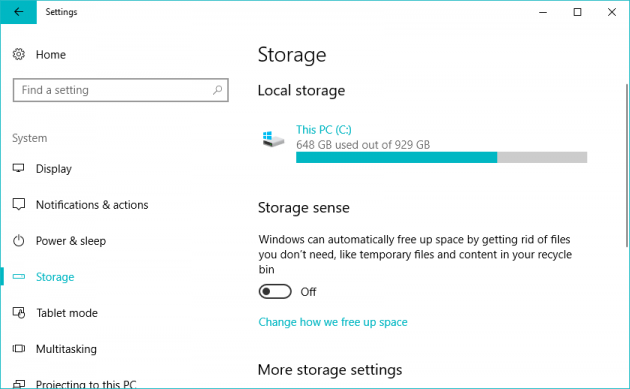
Task: Open Change how we free up space
Action: click(x=333, y=322)
